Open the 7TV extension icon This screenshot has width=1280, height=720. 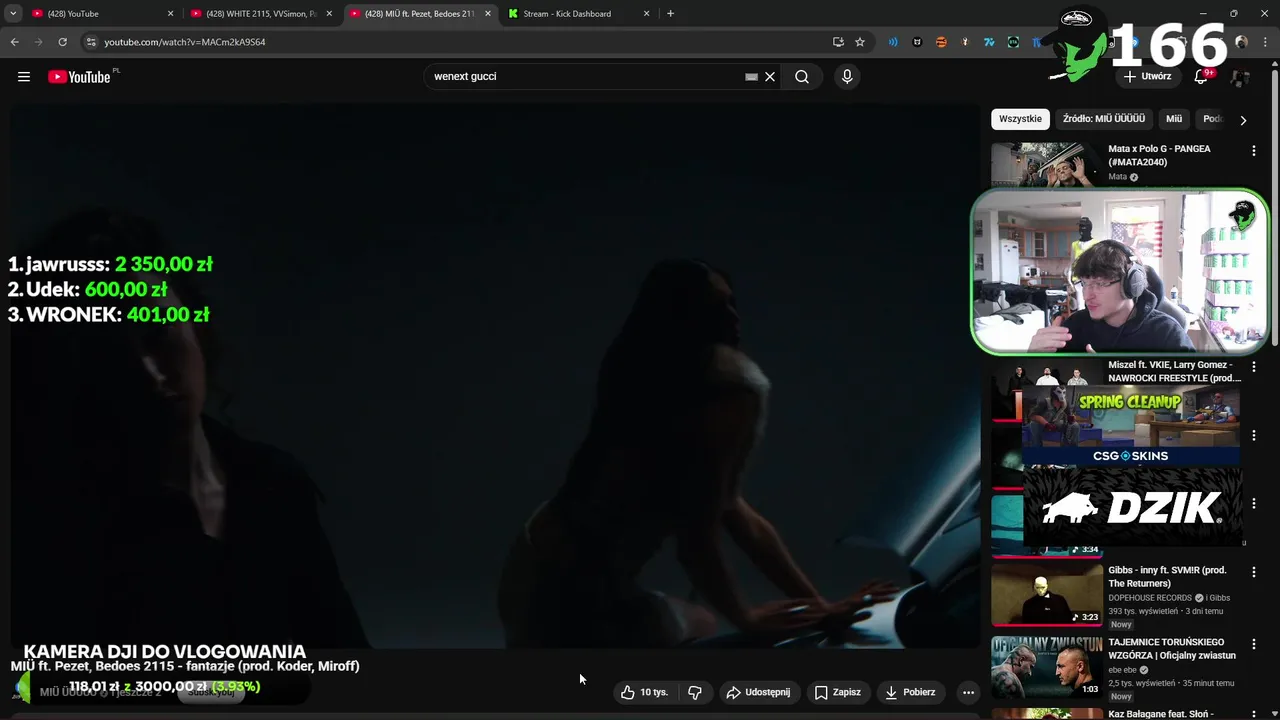(989, 42)
